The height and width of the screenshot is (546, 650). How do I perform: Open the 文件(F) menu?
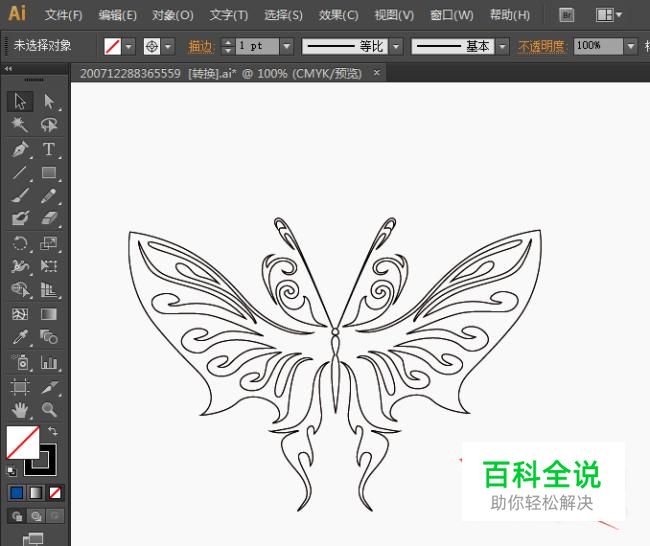tap(64, 15)
